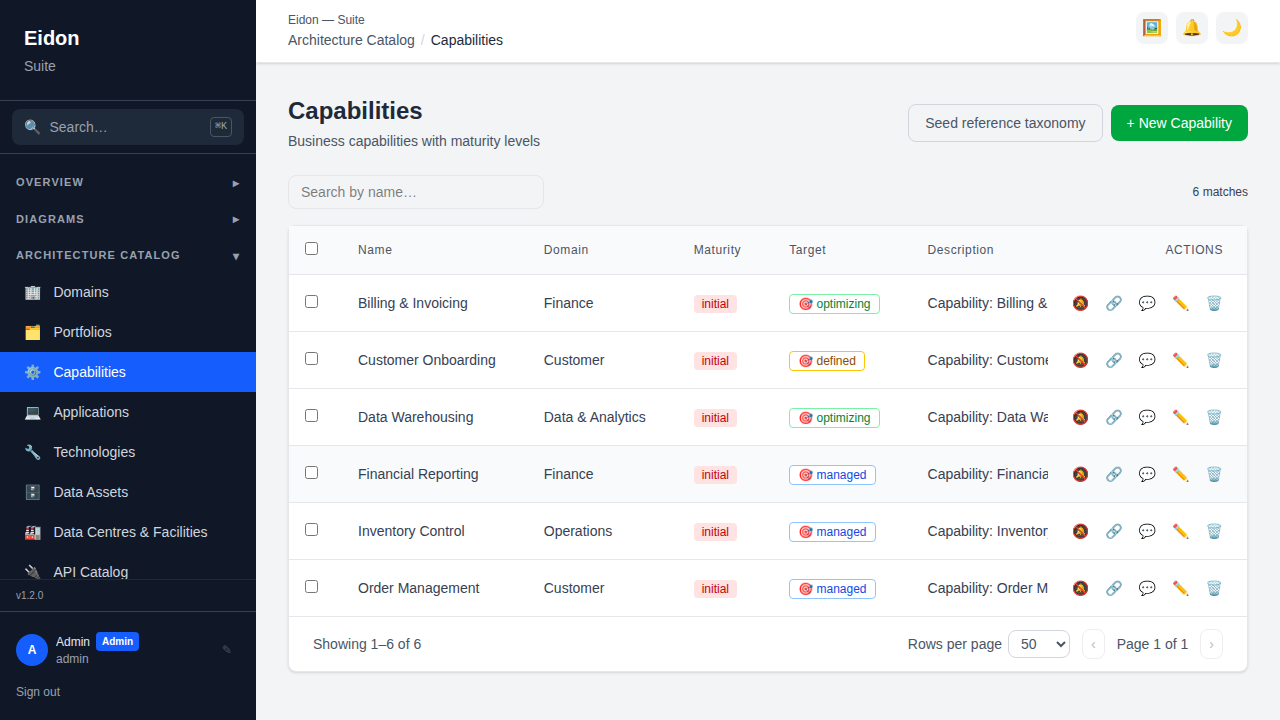
Task: Click the Operations domain cell
Action: pos(578,531)
